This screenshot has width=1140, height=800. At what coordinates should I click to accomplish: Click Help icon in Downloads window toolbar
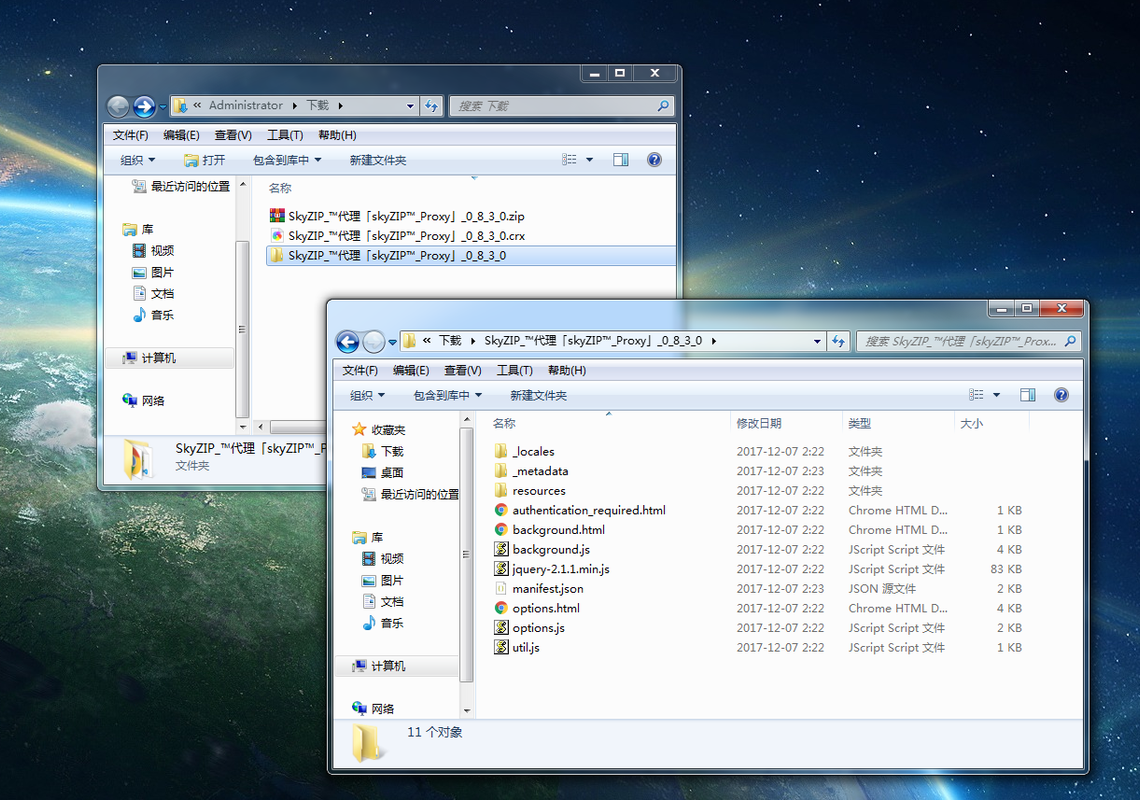pyautogui.click(x=654, y=160)
